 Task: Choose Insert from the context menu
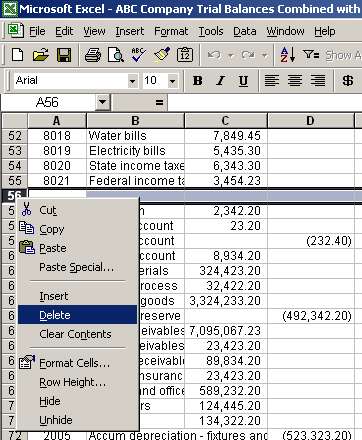pos(77,296)
